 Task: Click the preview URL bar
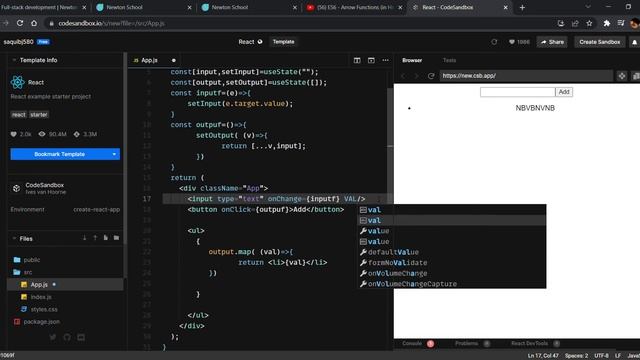pos(526,76)
